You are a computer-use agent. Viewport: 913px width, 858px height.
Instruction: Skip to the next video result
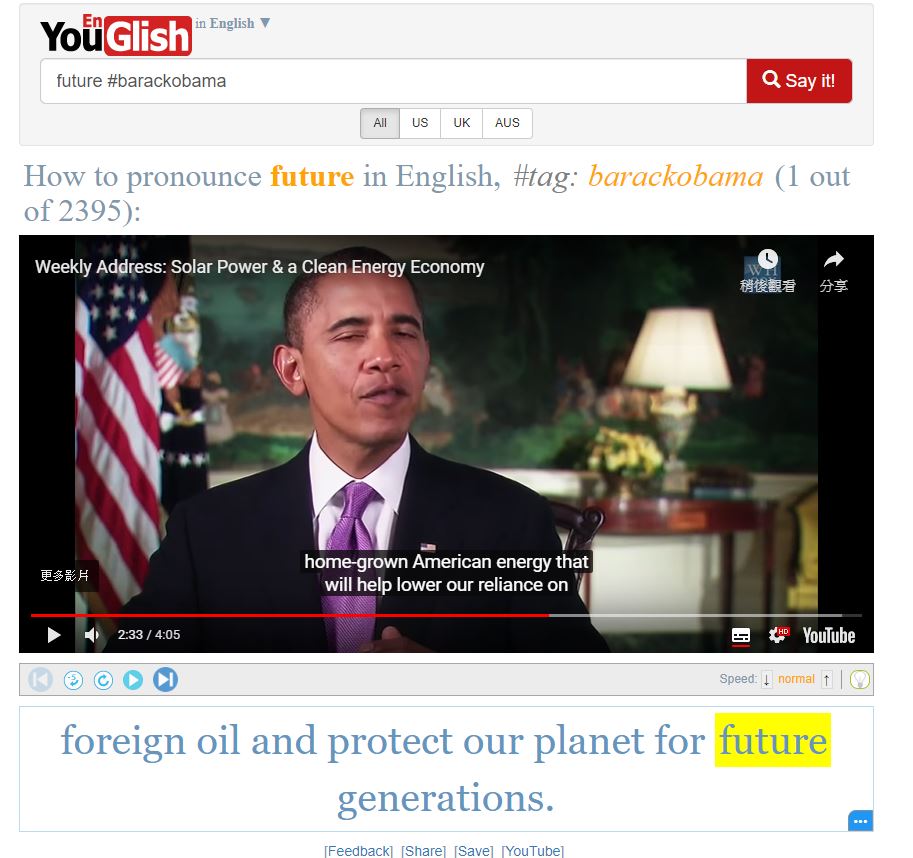click(x=165, y=680)
